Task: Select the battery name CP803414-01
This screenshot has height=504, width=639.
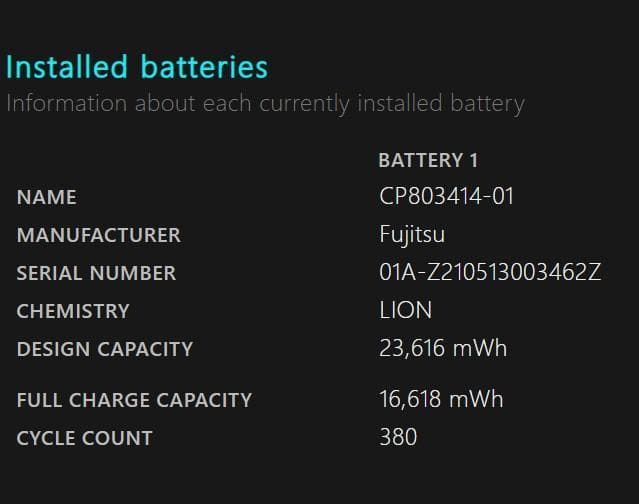Action: point(446,196)
